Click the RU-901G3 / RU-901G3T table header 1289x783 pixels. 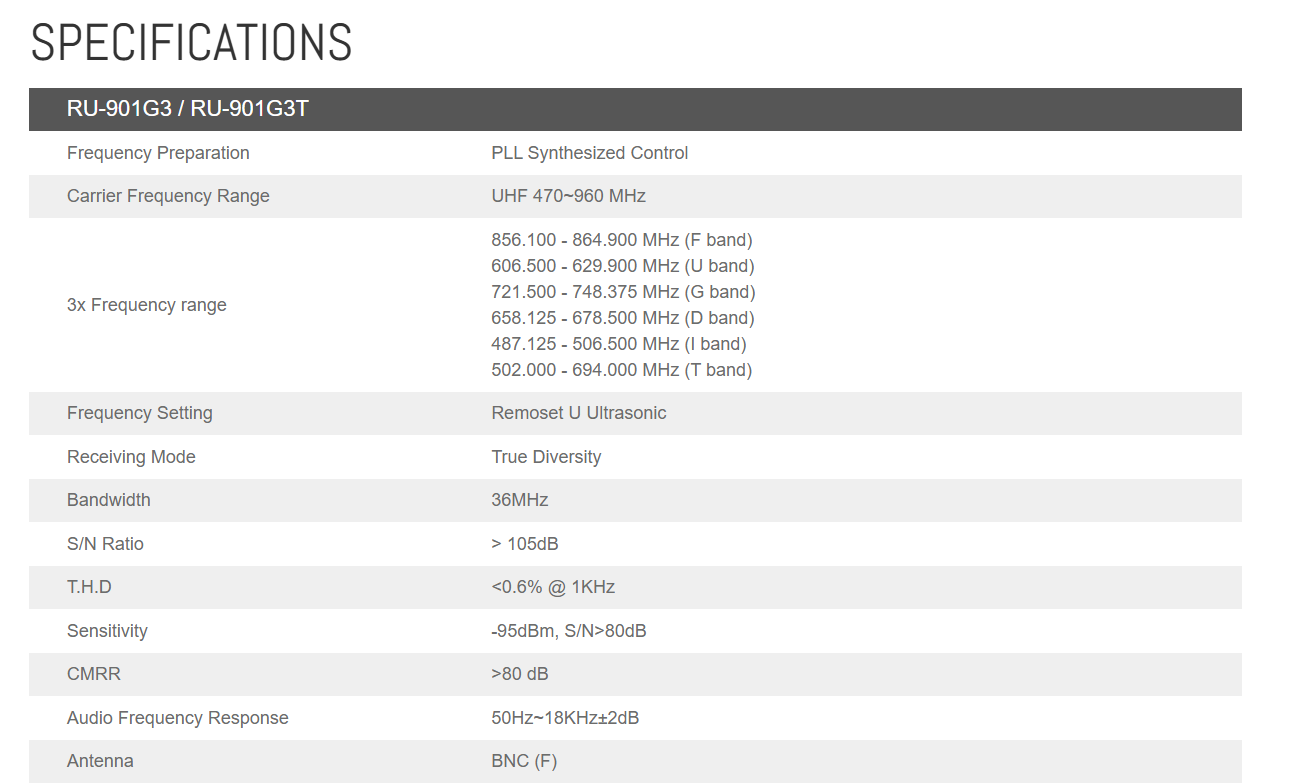click(188, 109)
